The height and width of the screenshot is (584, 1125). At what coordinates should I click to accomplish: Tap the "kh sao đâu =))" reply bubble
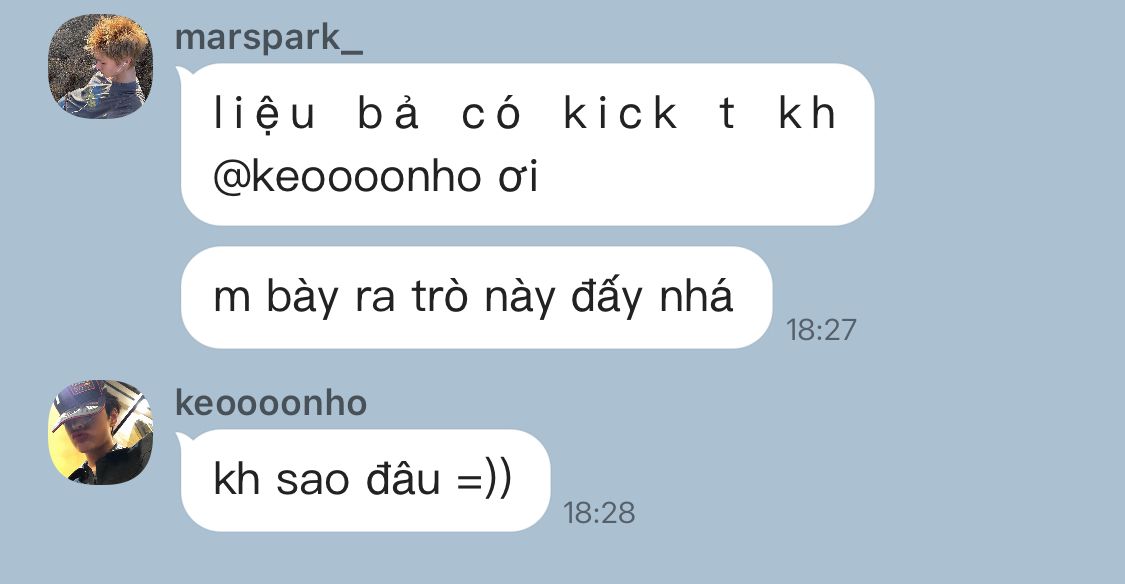tap(365, 480)
